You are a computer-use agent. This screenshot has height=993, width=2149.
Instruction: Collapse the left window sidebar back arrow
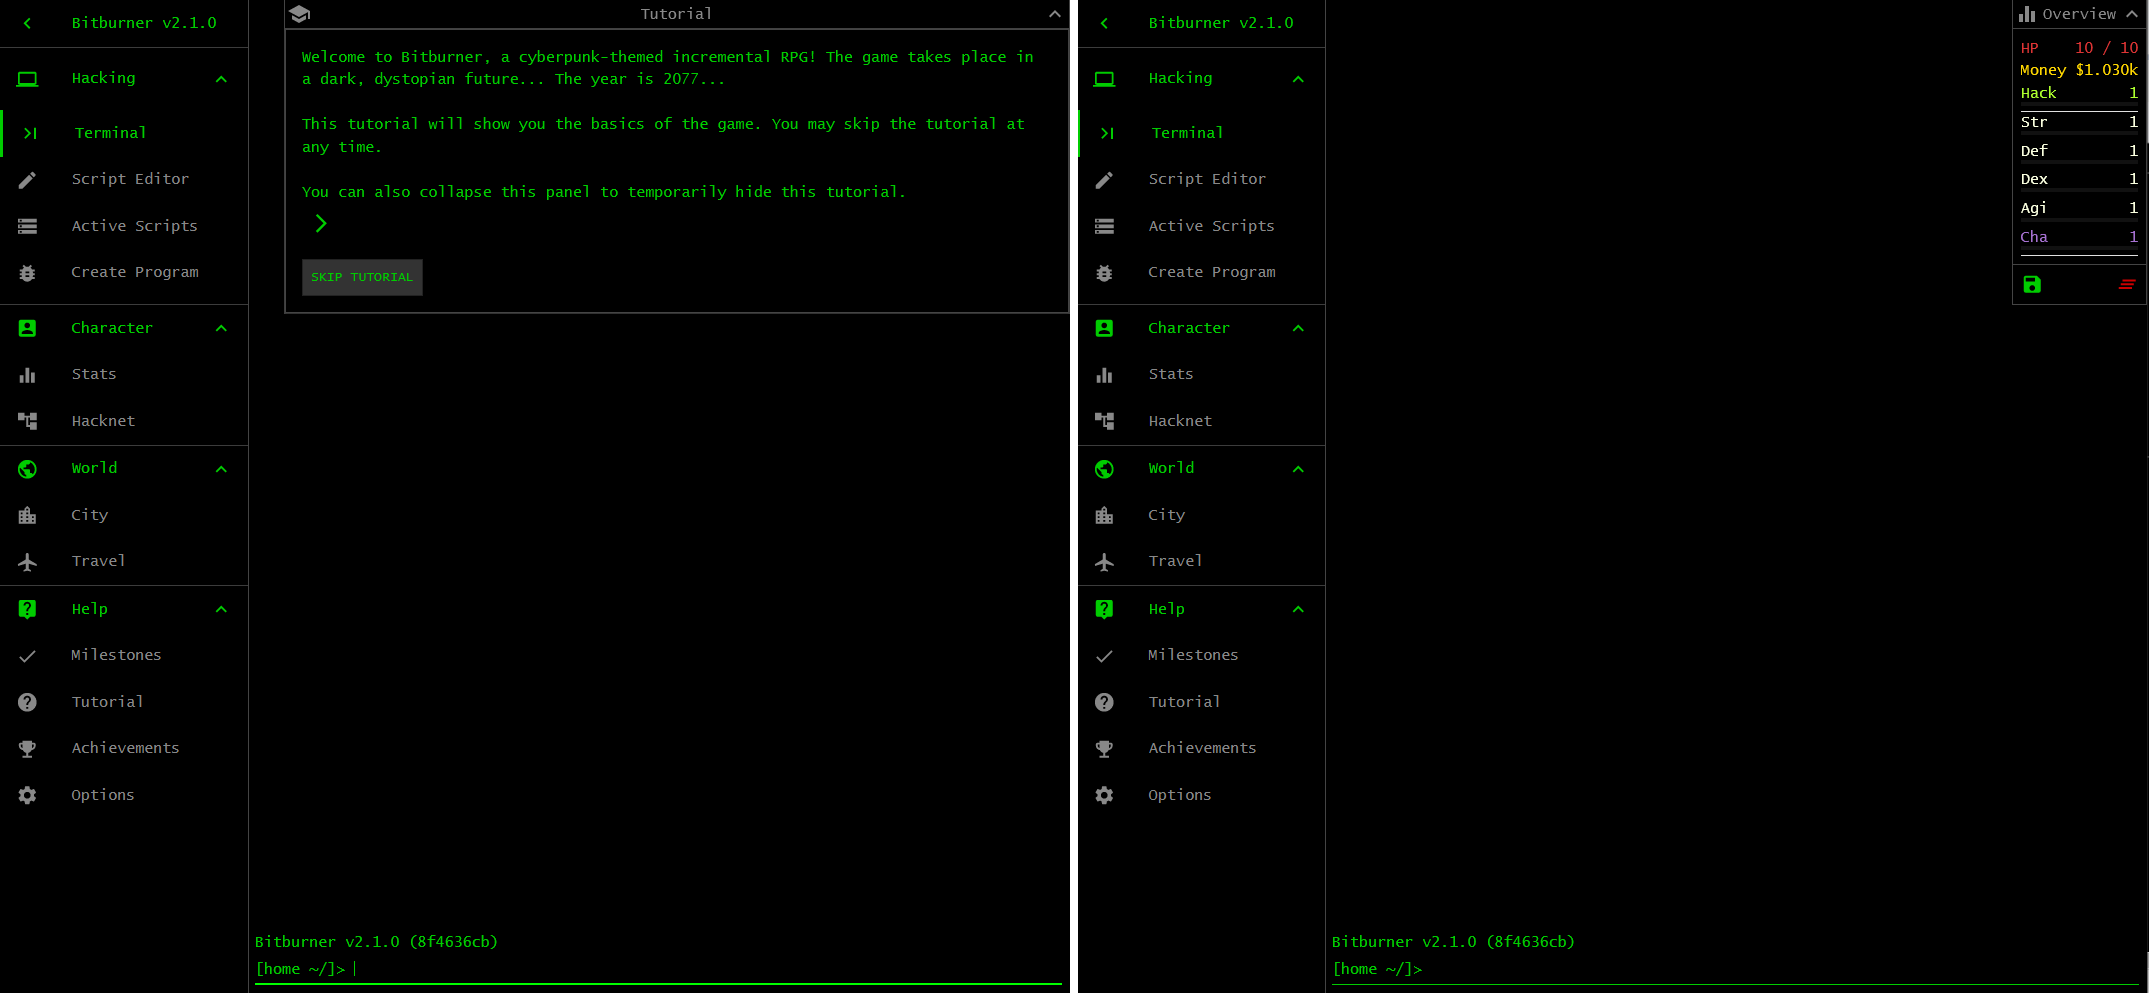(27, 23)
